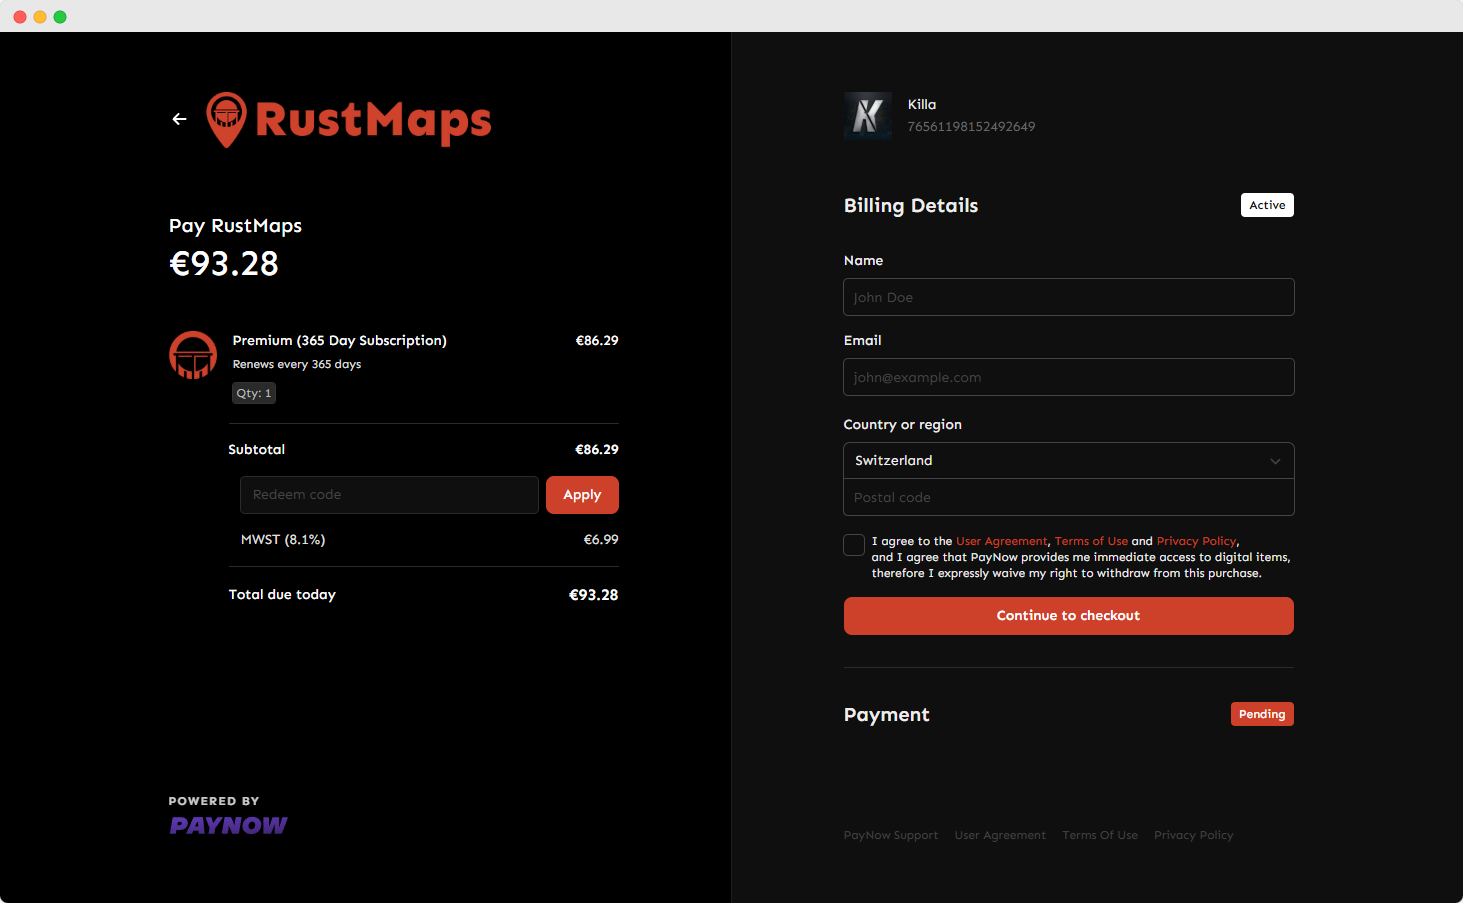Image resolution: width=1463 pixels, height=903 pixels.
Task: Focus the Postal code field
Action: click(x=1069, y=497)
